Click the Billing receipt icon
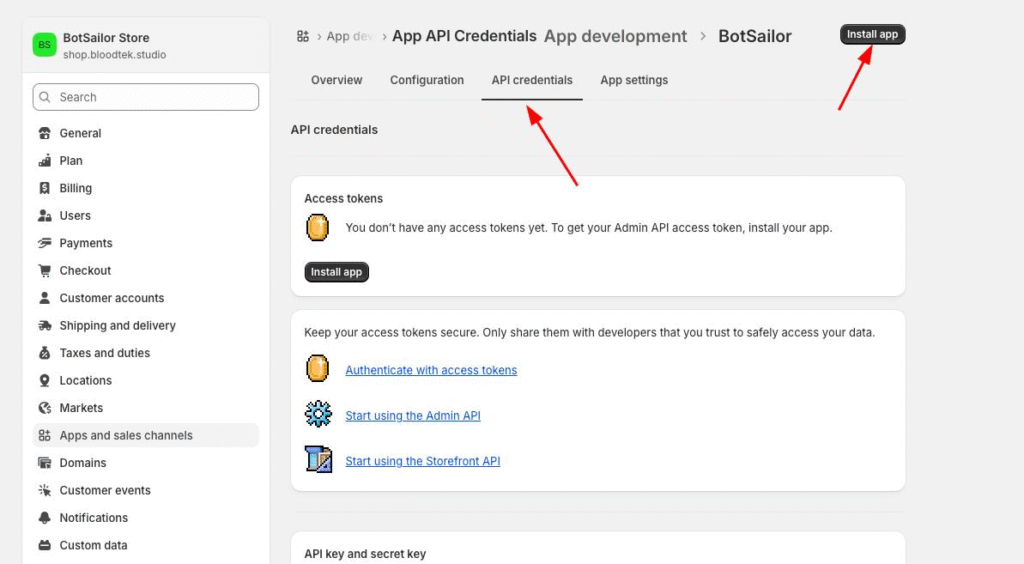 click(44, 188)
